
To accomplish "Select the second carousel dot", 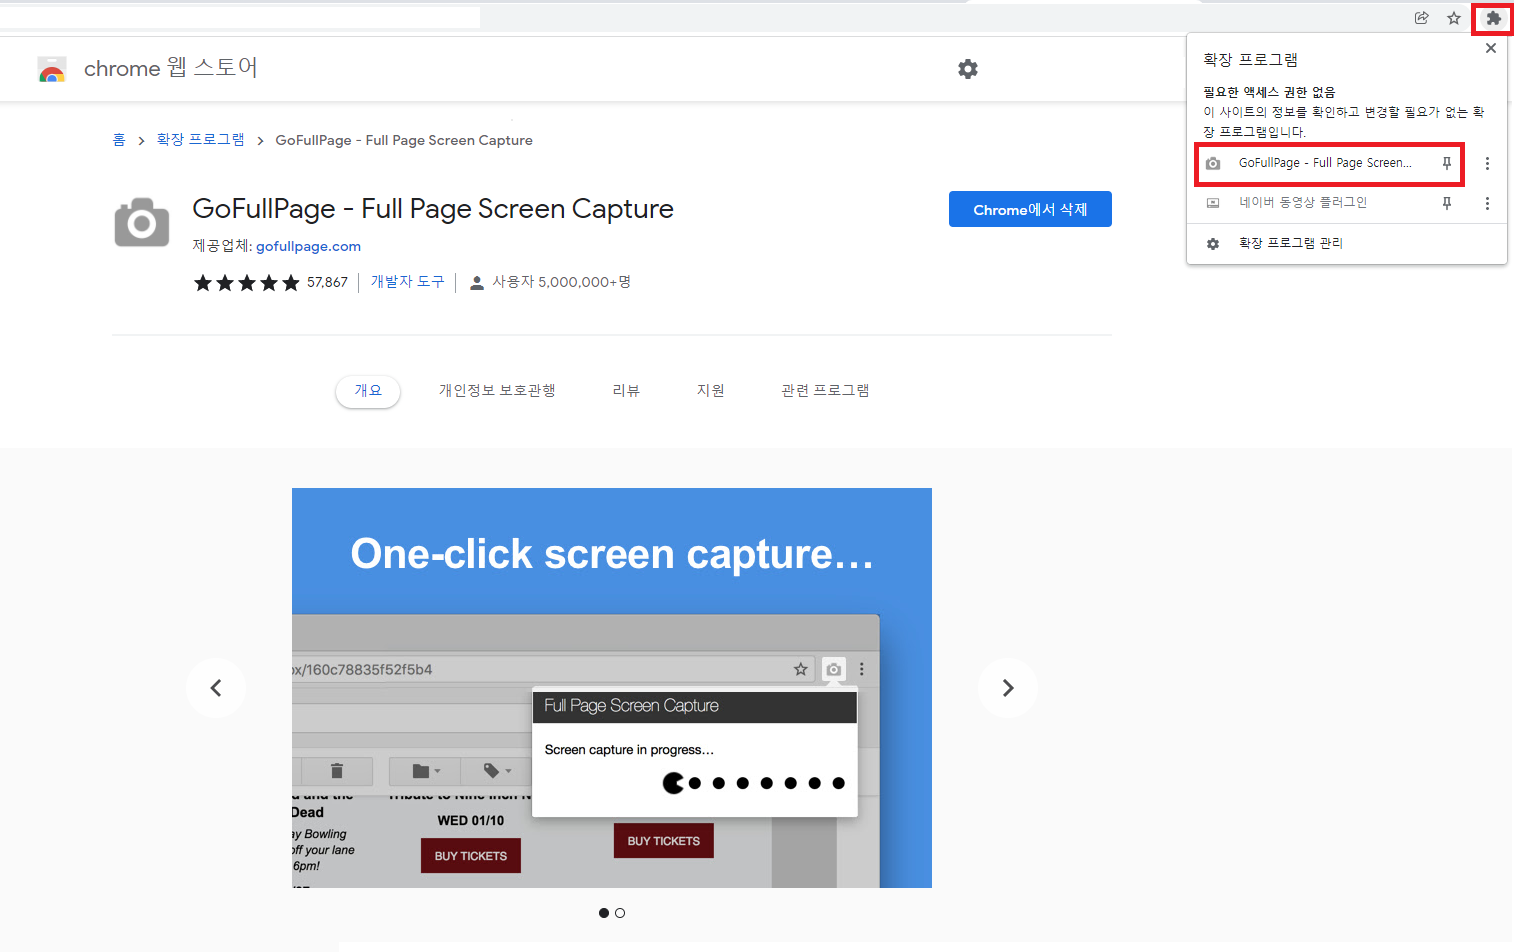I will click(620, 913).
